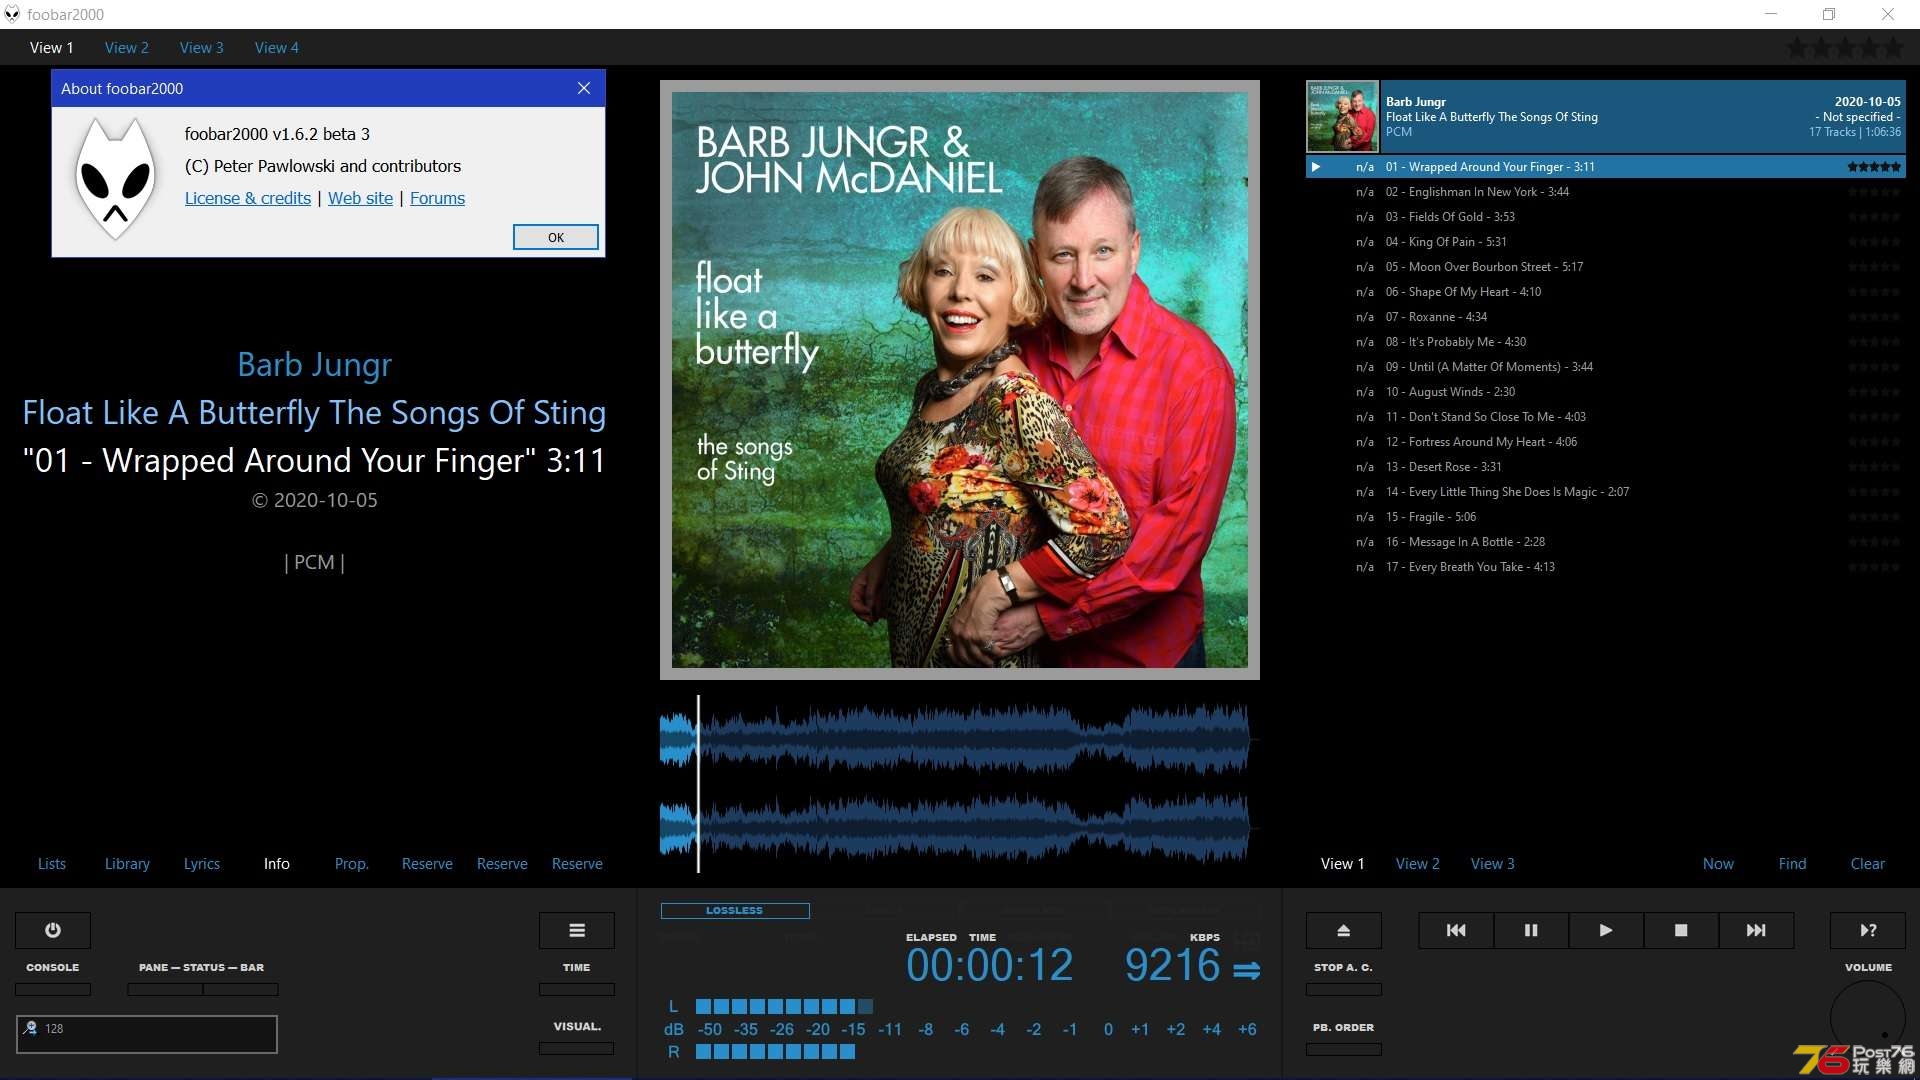Switch to View 4 top tab
This screenshot has height=1080, width=1920.
tap(277, 47)
